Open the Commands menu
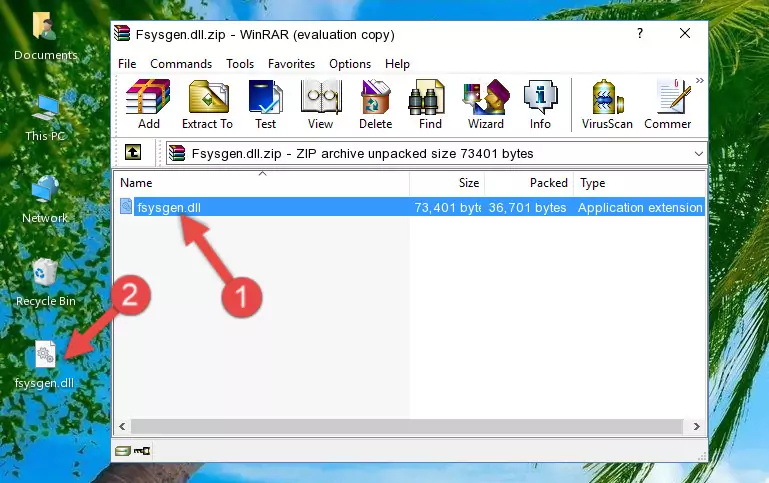The width and height of the screenshot is (769, 483). [x=181, y=64]
